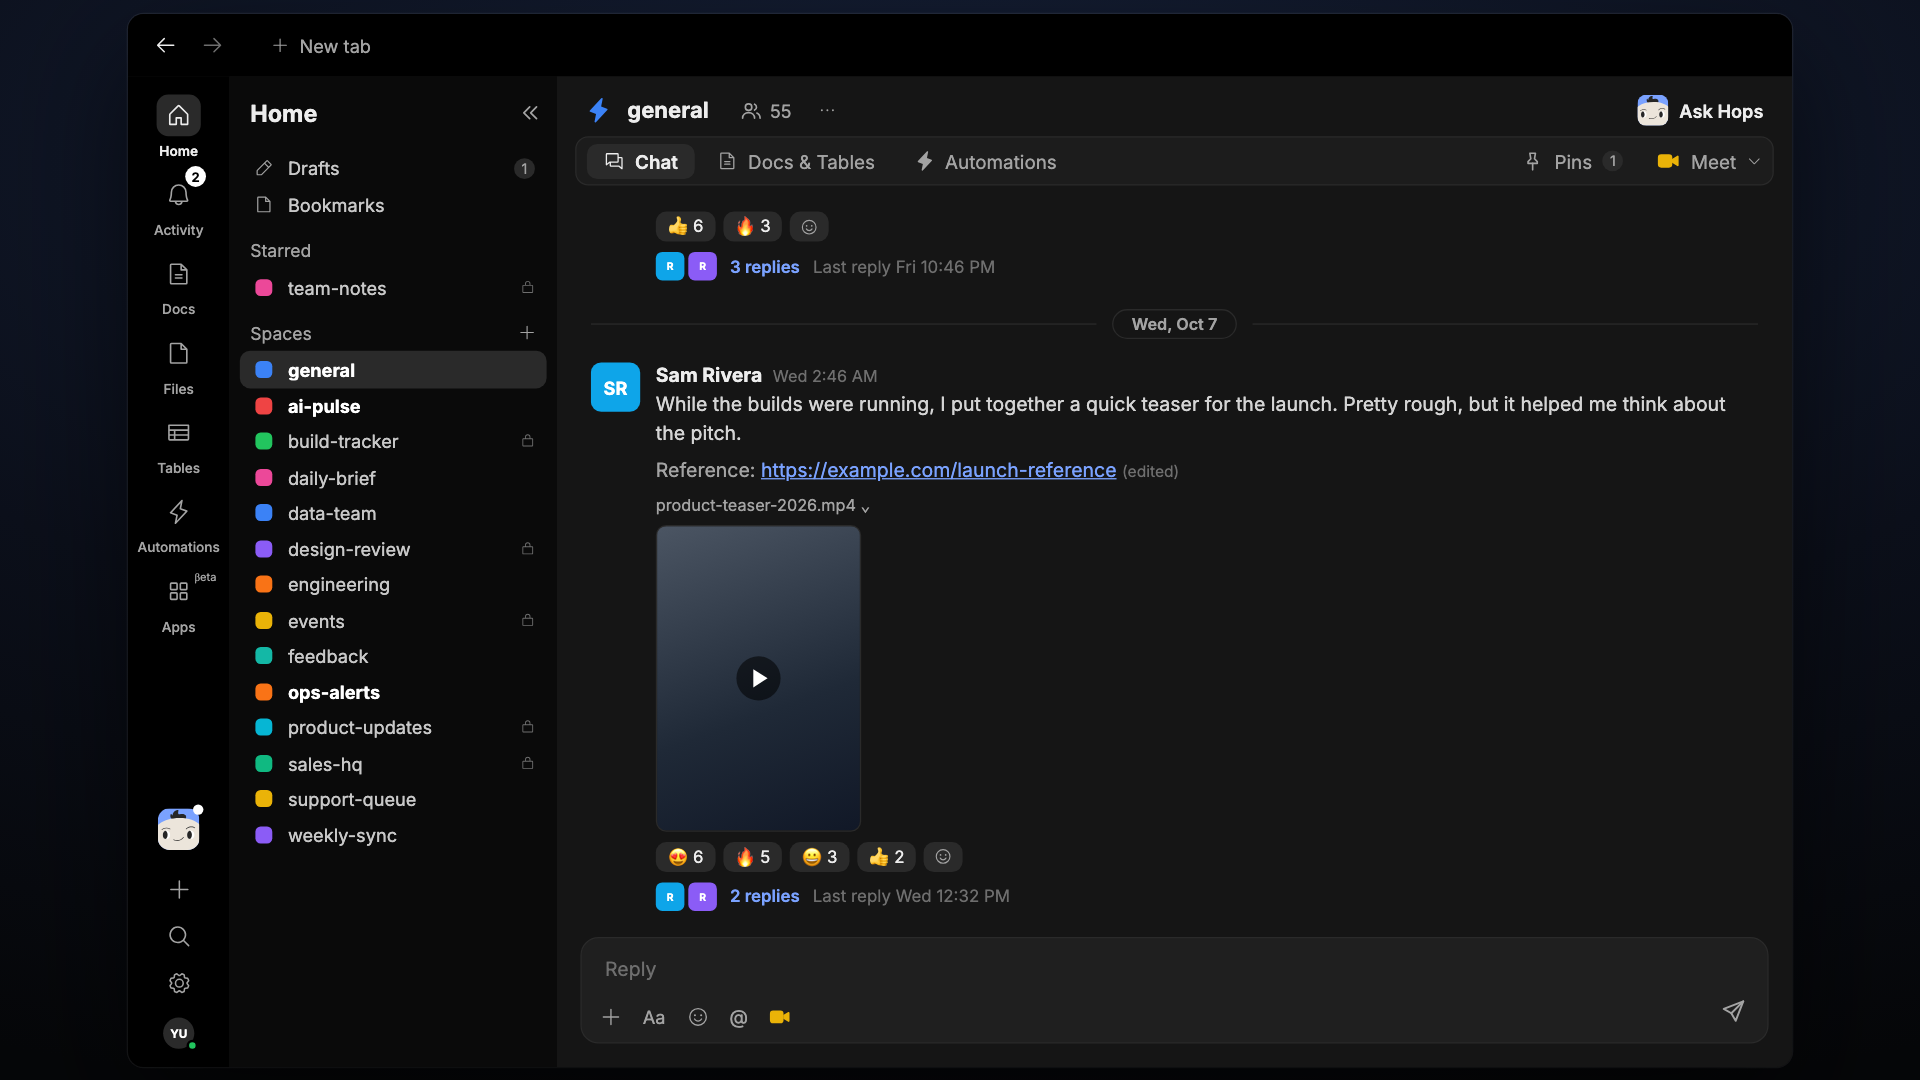Open Drafts in the sidebar

click(x=393, y=168)
